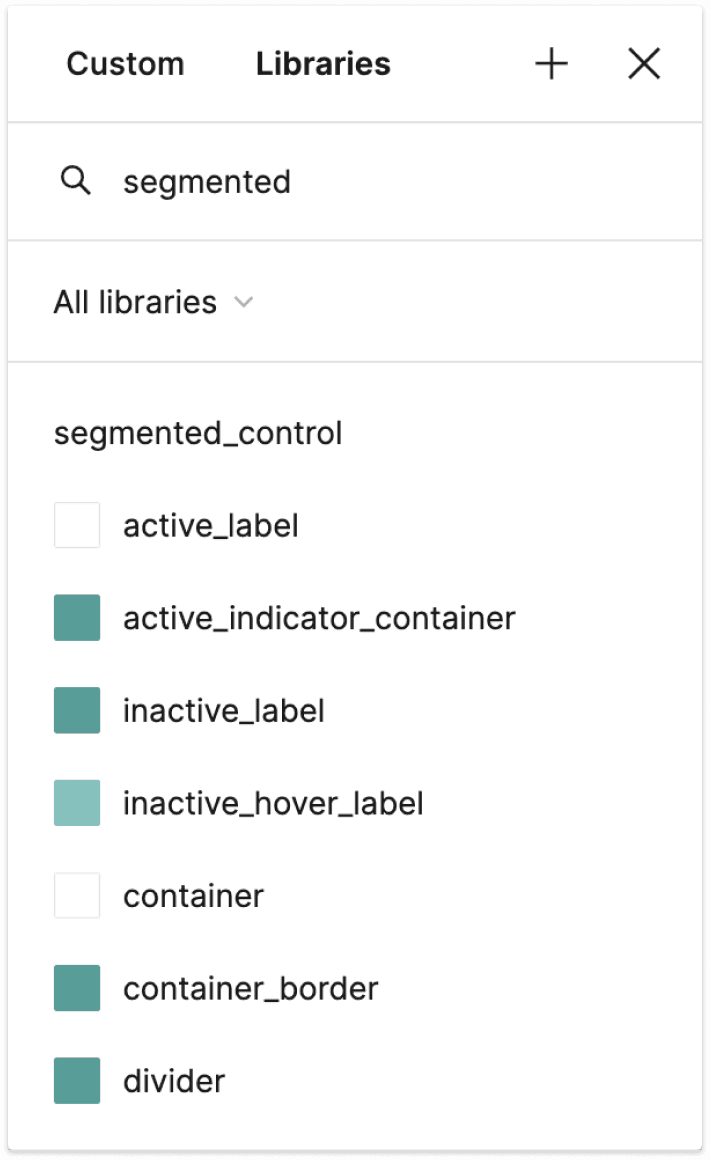Image resolution: width=710 pixels, height=1160 pixels.
Task: Pick the container_border style name
Action: click(x=251, y=988)
